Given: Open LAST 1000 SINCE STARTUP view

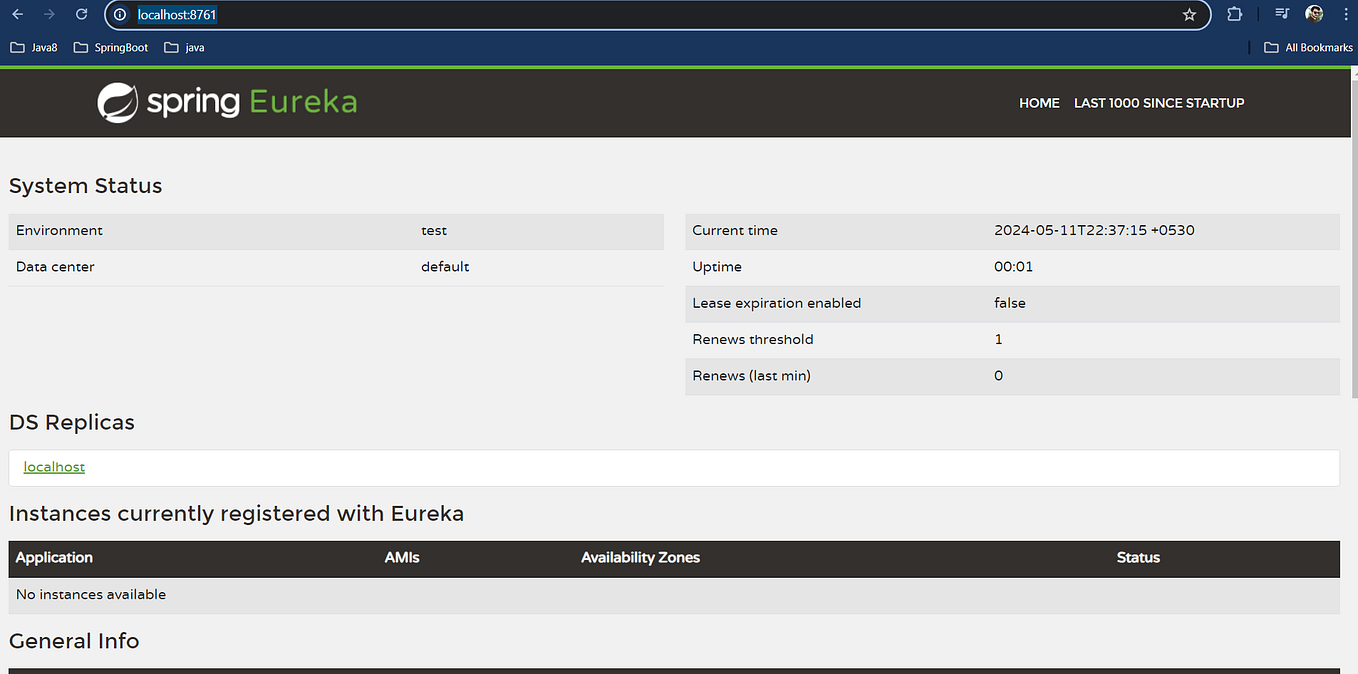Looking at the screenshot, I should pyautogui.click(x=1158, y=102).
